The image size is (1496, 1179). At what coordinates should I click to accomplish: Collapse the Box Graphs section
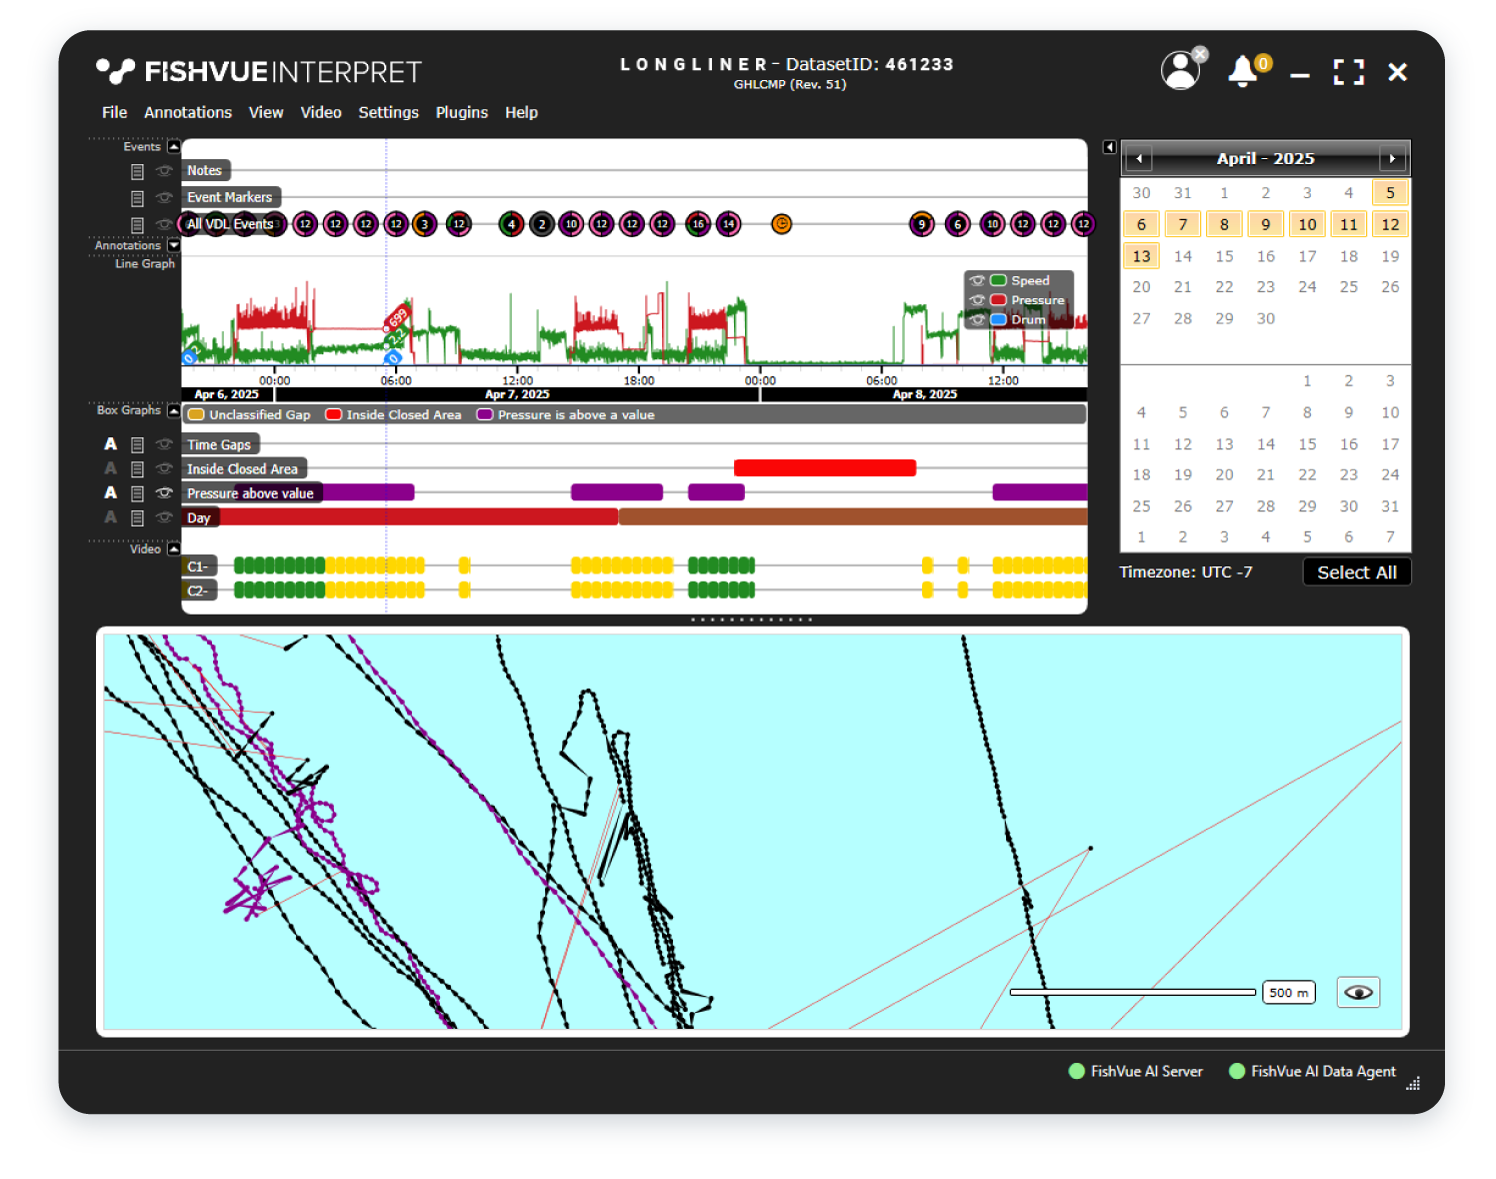(174, 411)
